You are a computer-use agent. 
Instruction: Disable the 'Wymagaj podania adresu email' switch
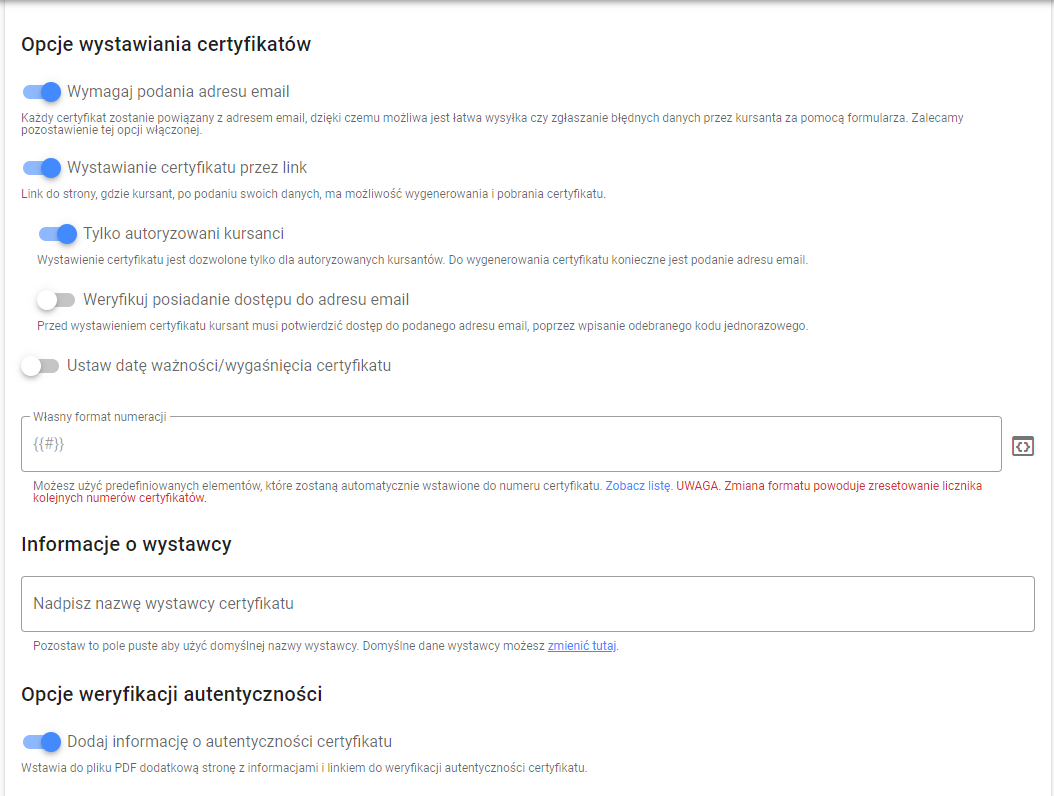pyautogui.click(x=42, y=91)
